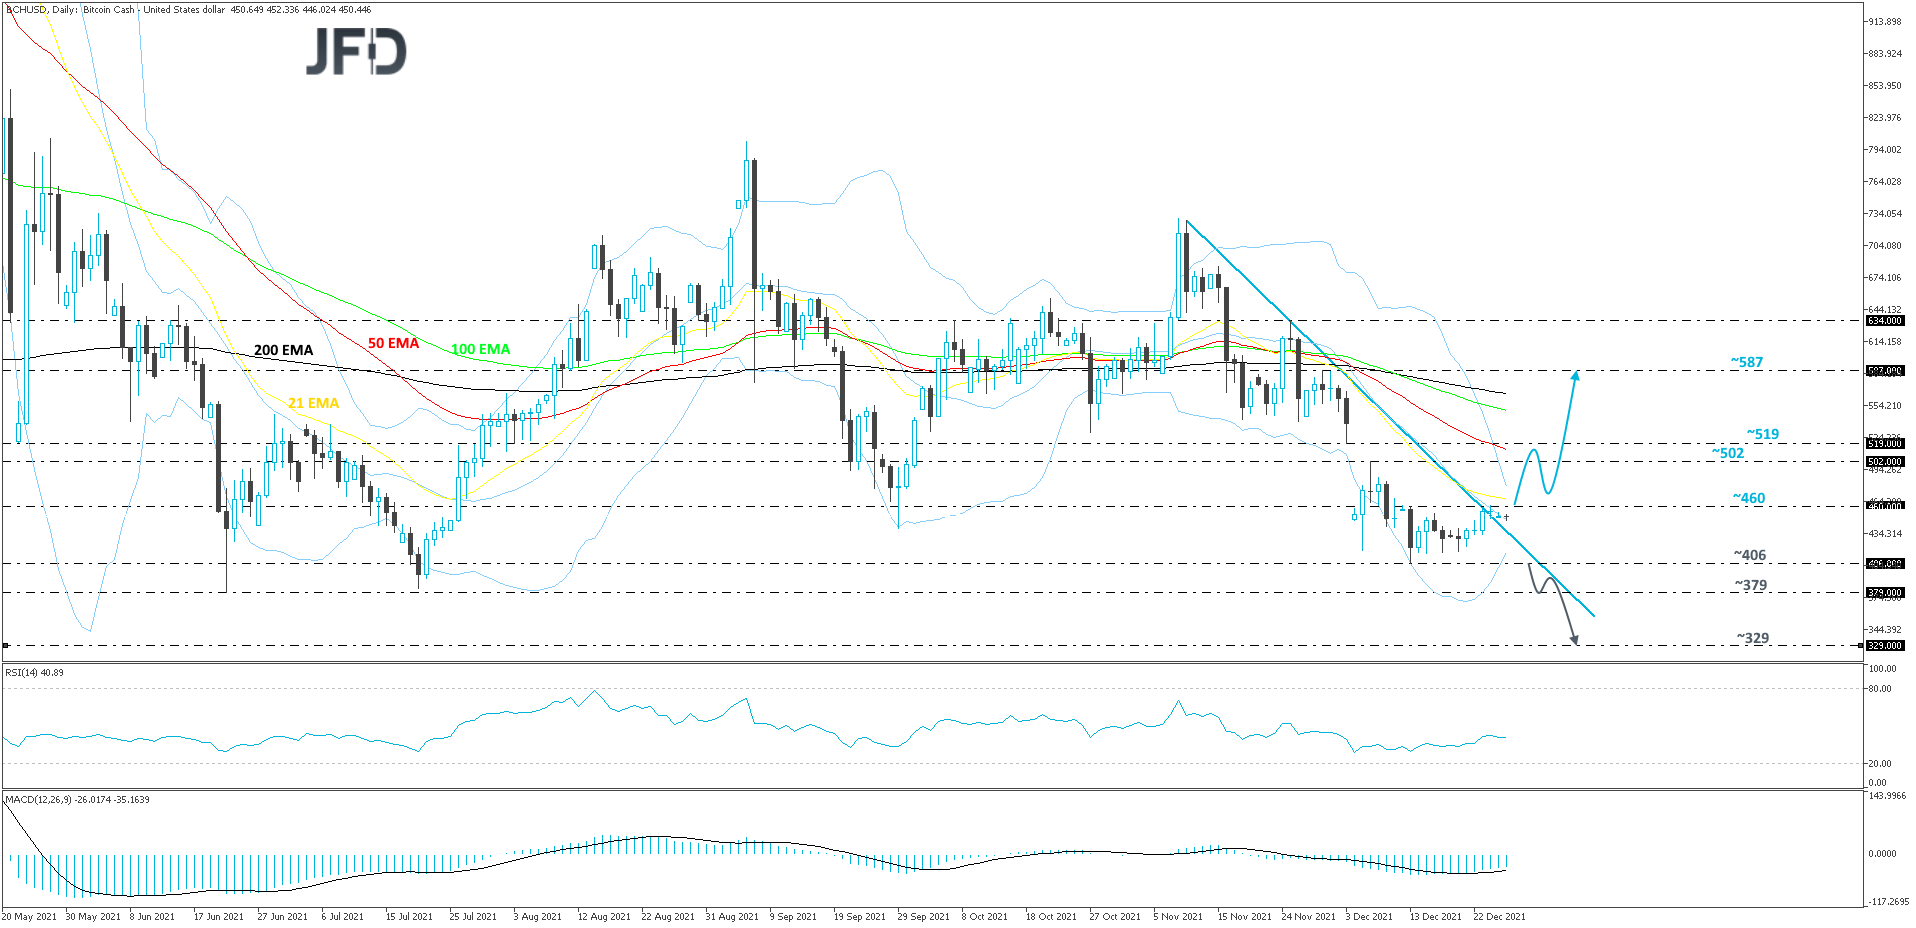Click the gray downward arrow tip near ~329

point(1574,639)
